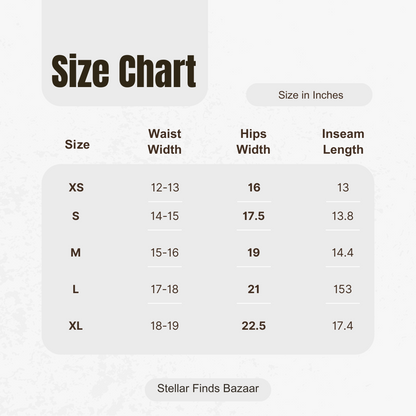
Task: Select the Hips Width column header
Action: click(253, 142)
